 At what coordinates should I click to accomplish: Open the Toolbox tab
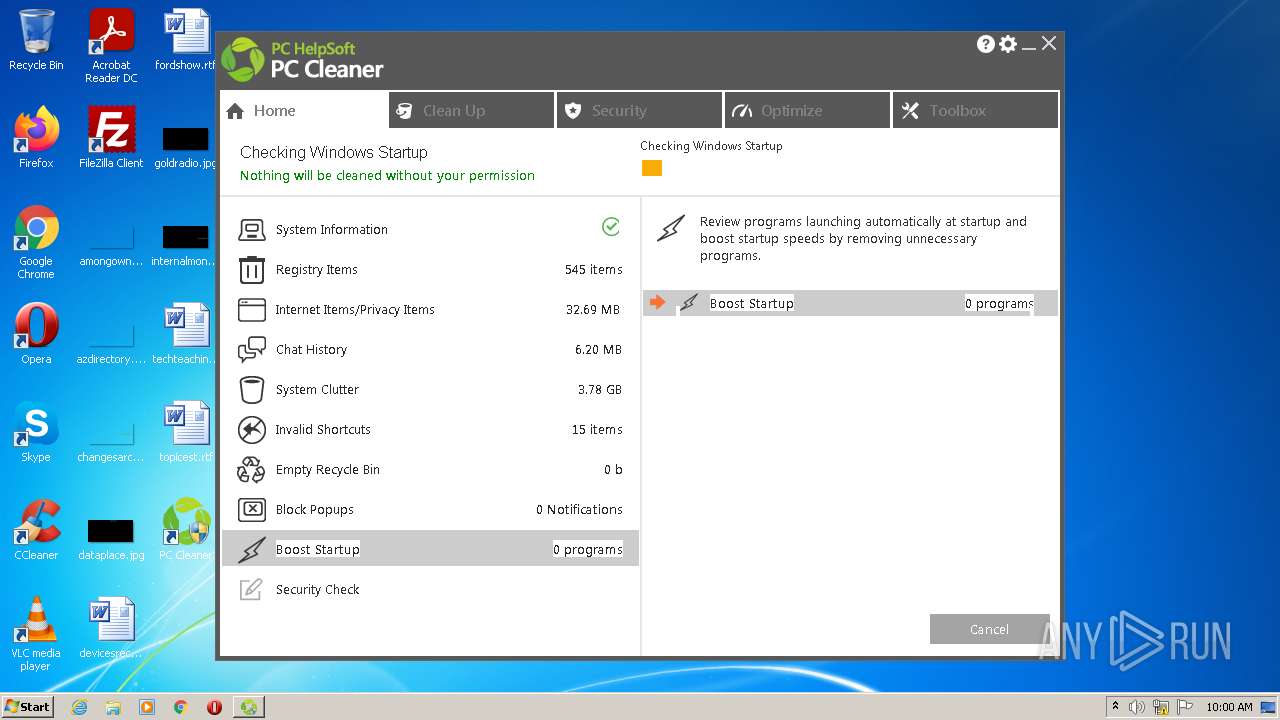[x=976, y=110]
